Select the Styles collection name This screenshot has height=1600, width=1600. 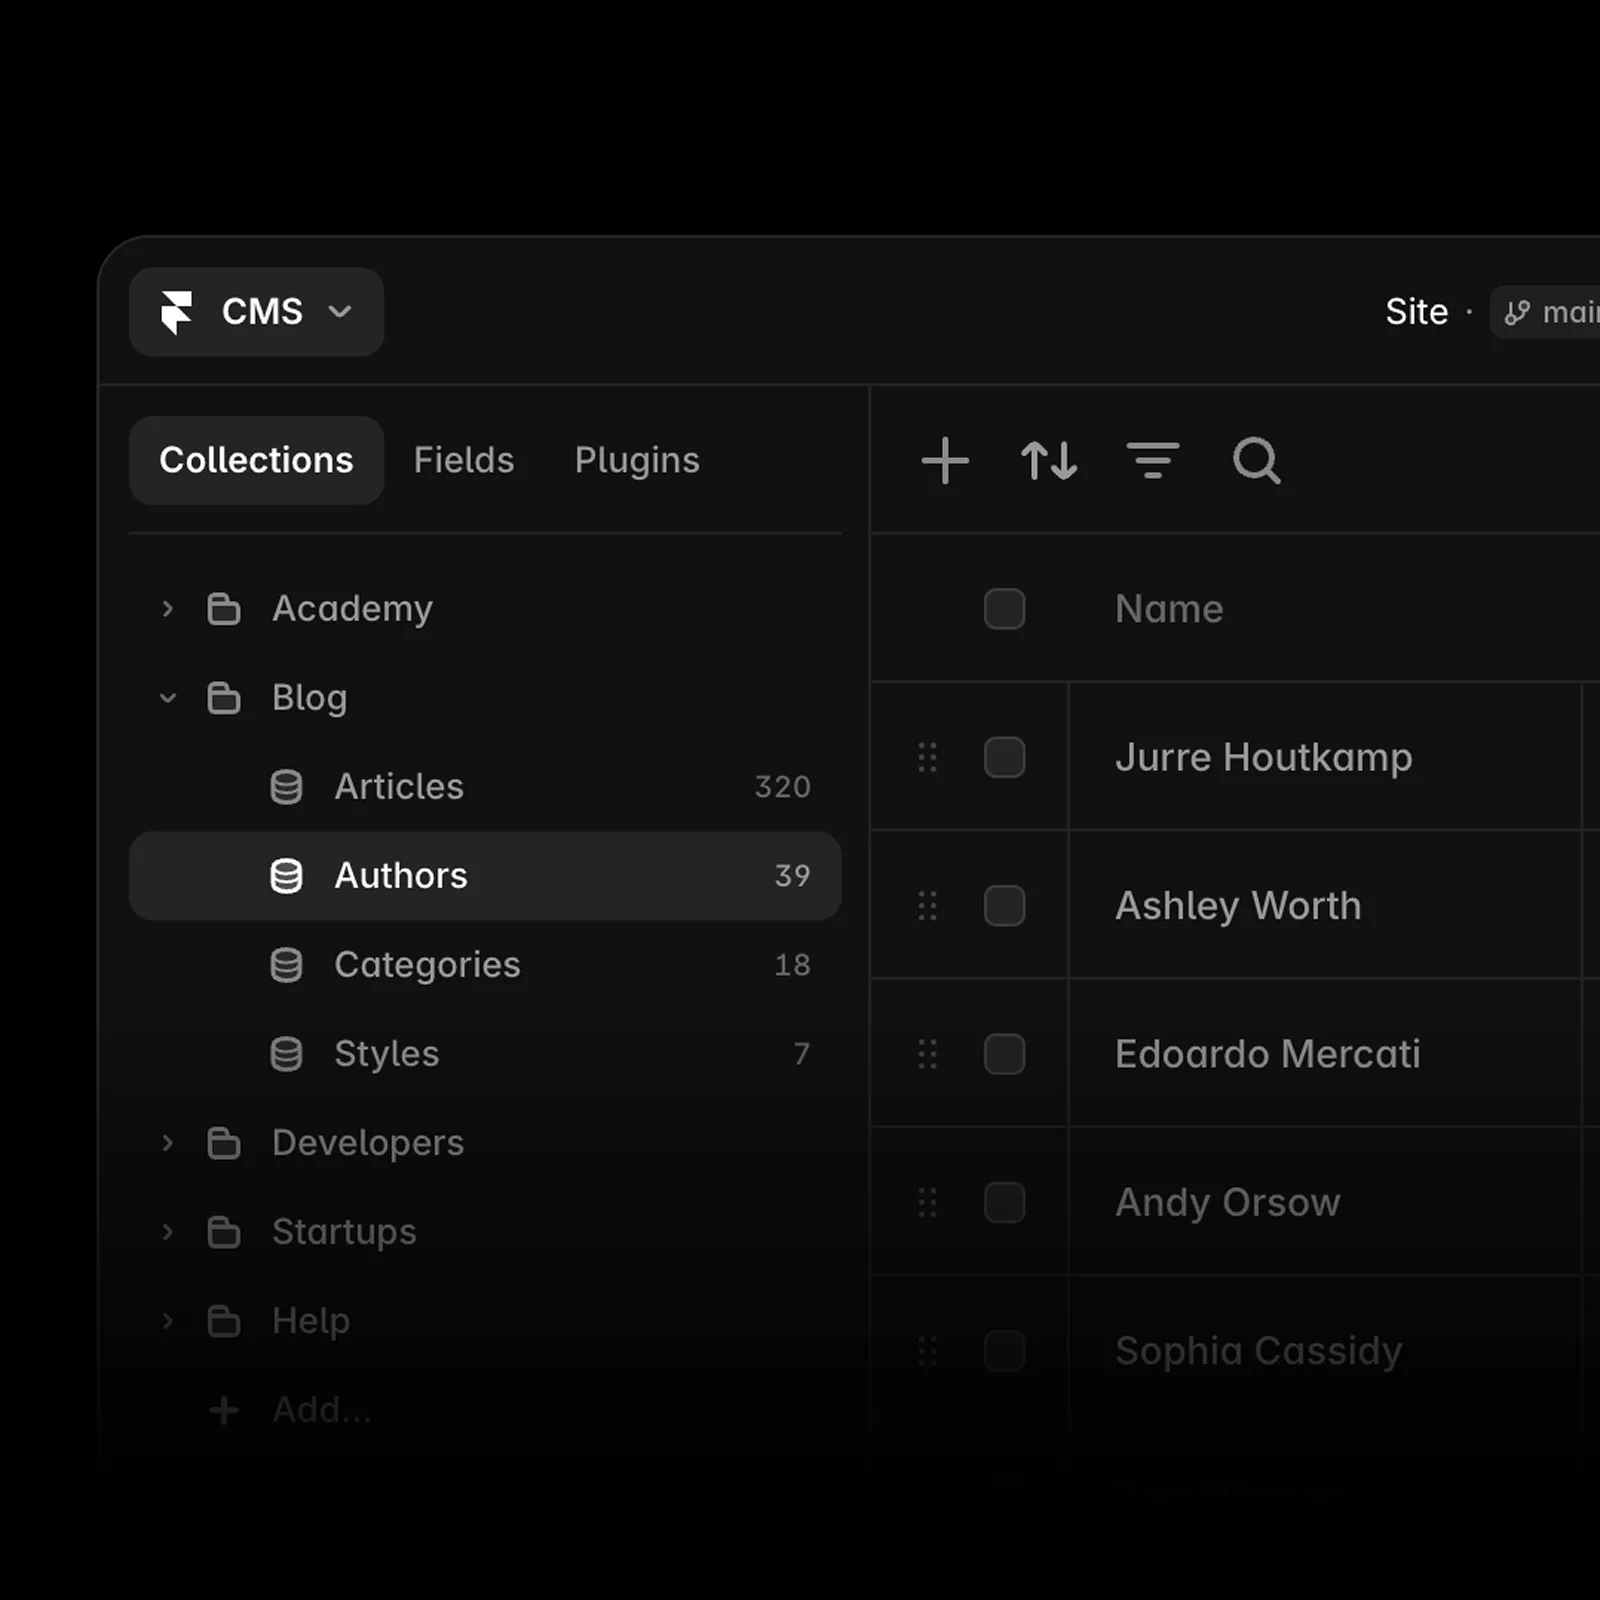pyautogui.click(x=386, y=1054)
